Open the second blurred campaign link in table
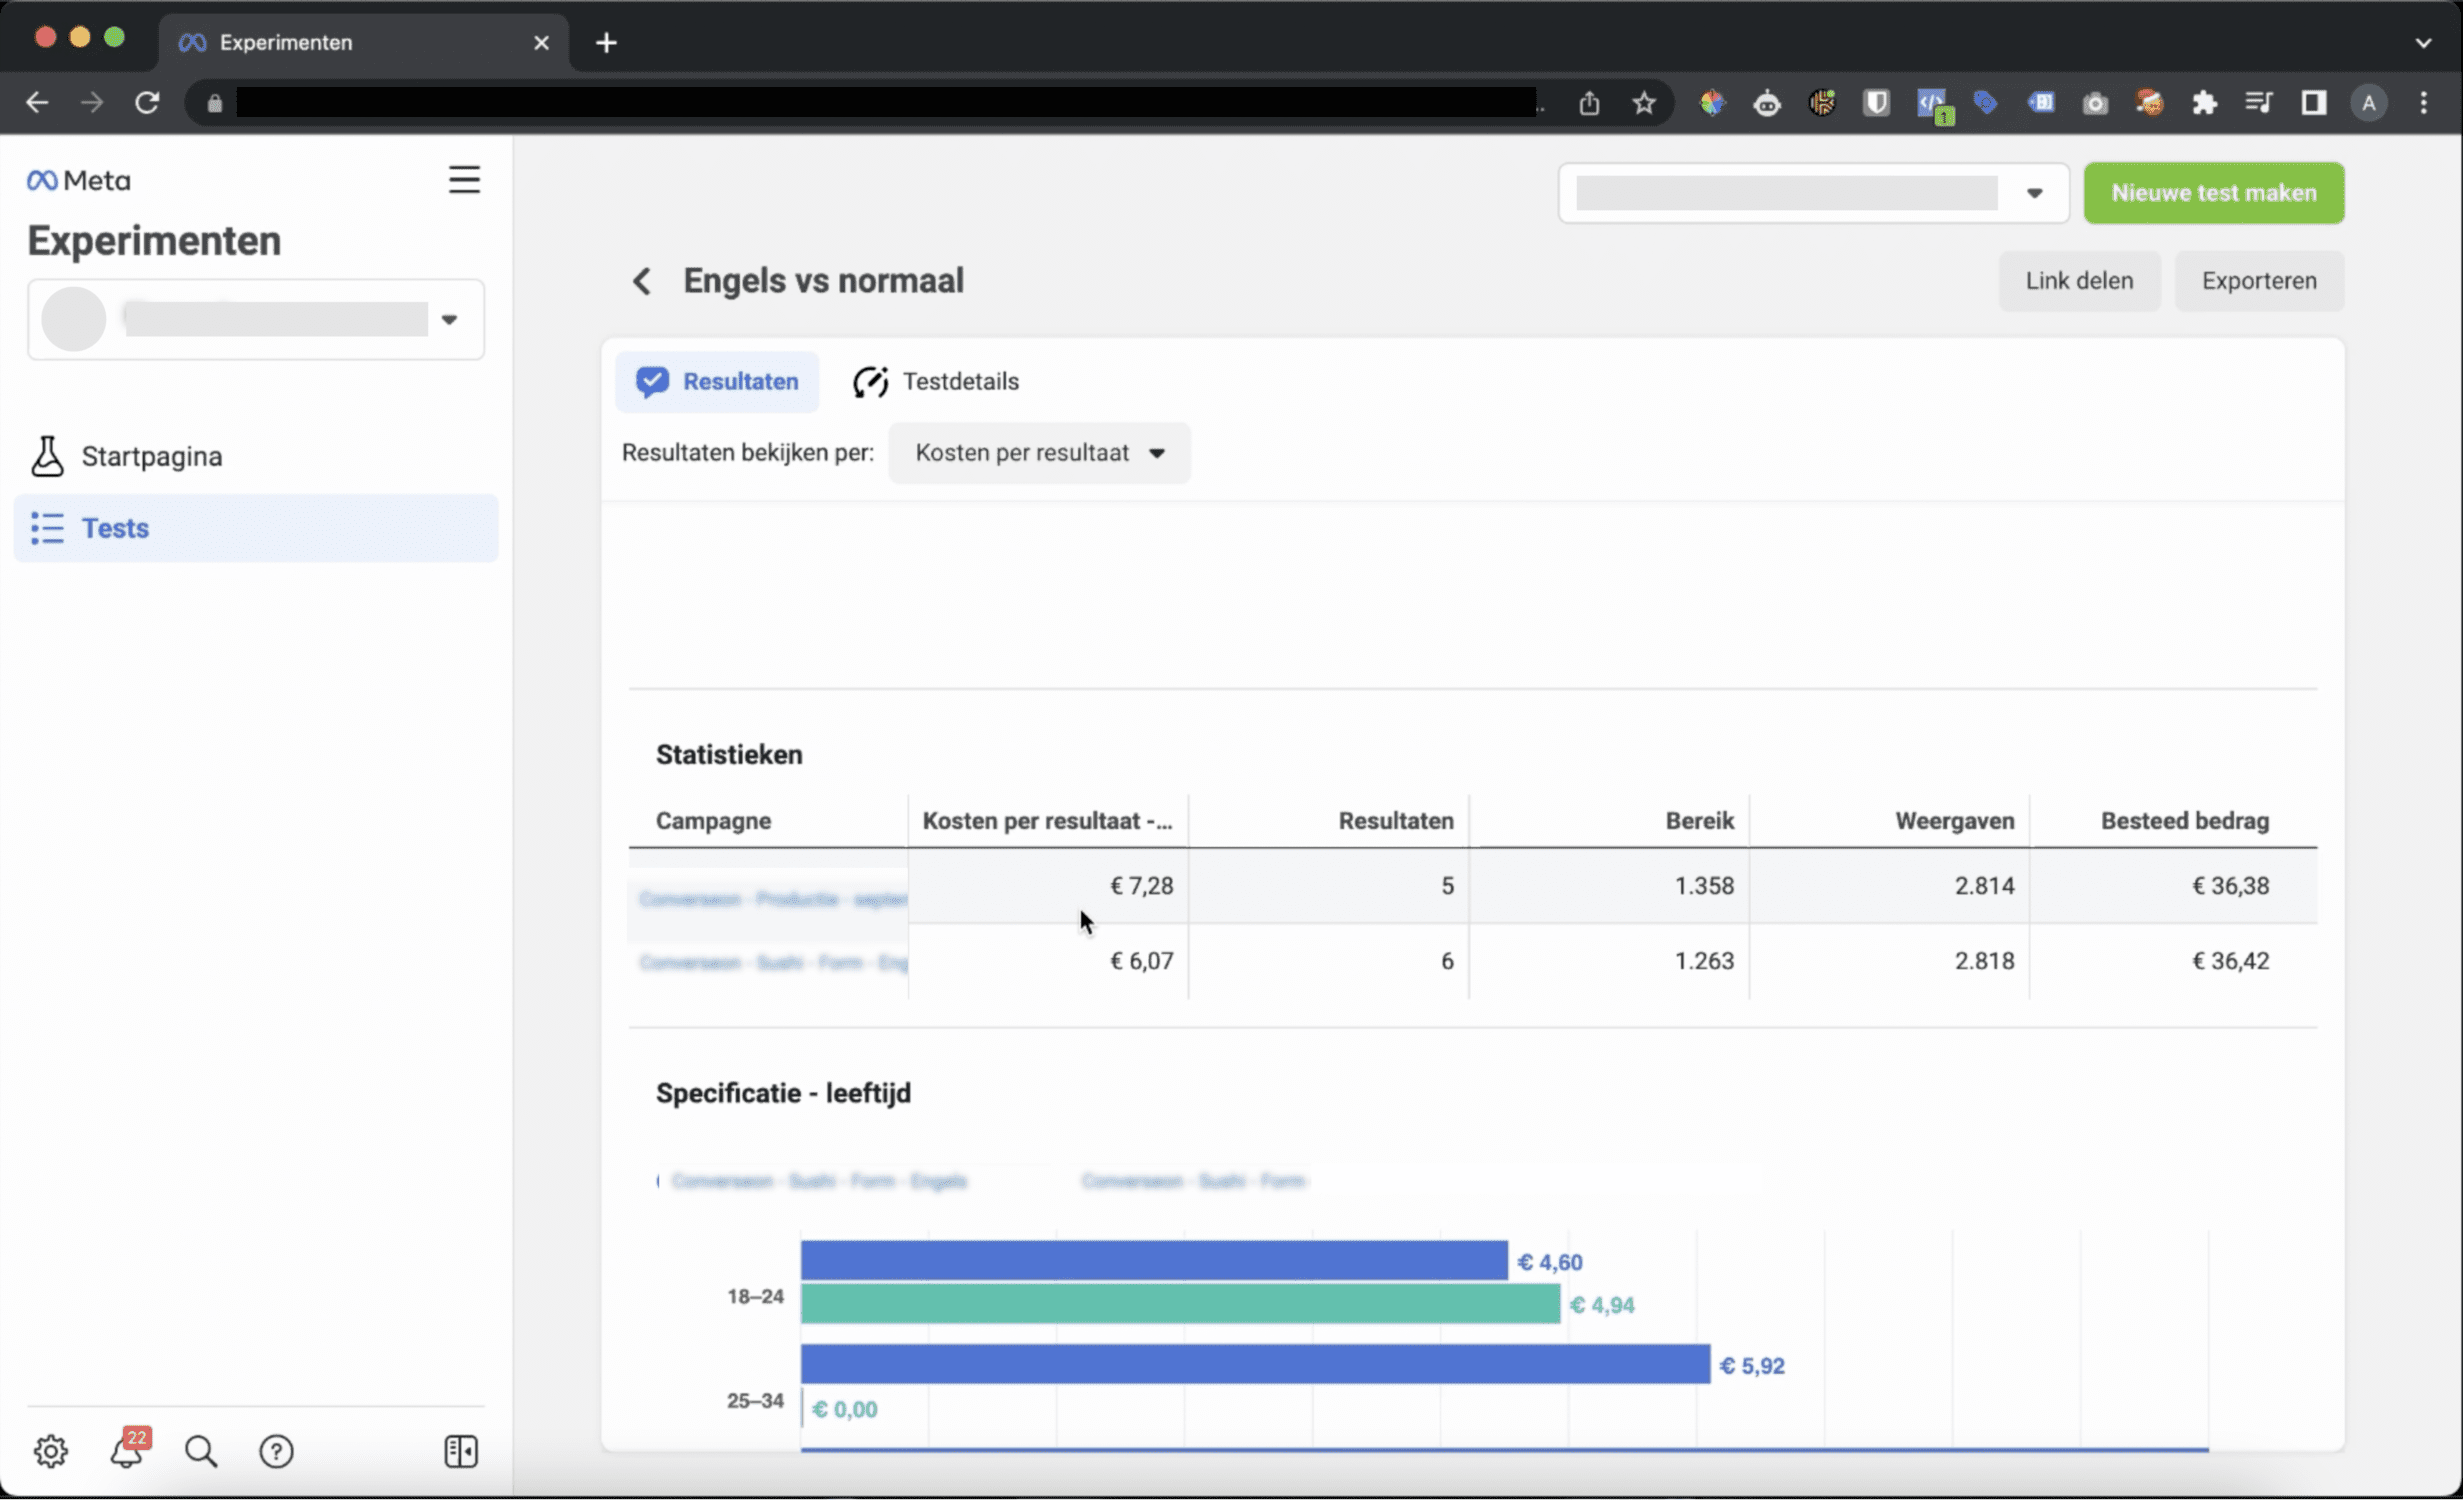 click(773, 963)
